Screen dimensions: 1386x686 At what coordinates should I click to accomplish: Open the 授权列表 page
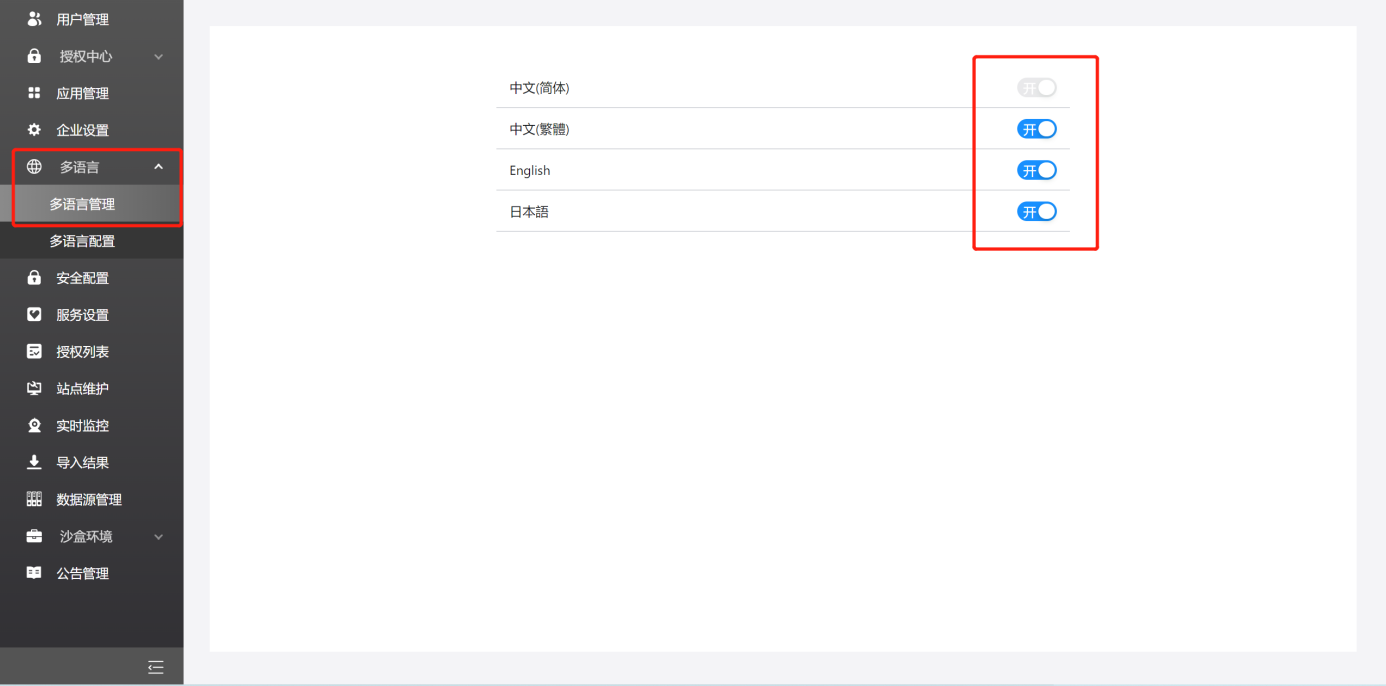pos(84,351)
